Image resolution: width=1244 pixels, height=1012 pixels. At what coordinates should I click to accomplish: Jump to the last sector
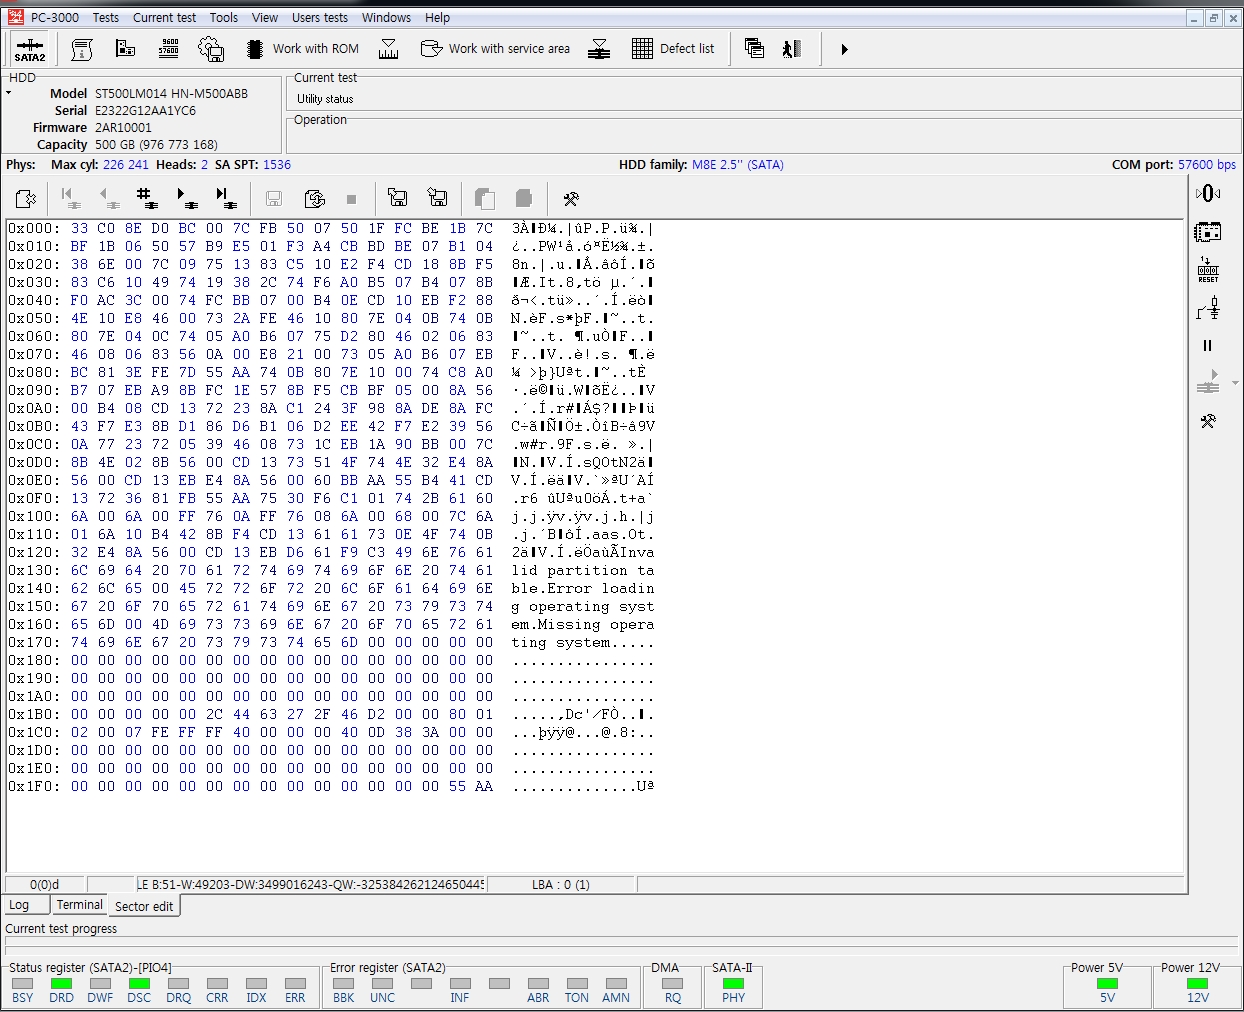click(x=226, y=198)
